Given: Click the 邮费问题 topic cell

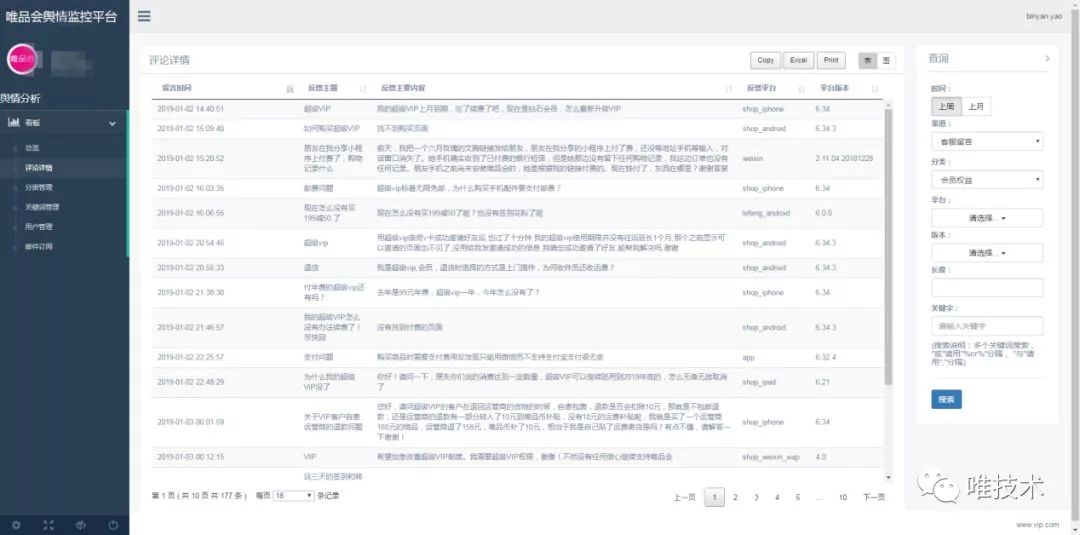Looking at the screenshot, I should [x=318, y=189].
